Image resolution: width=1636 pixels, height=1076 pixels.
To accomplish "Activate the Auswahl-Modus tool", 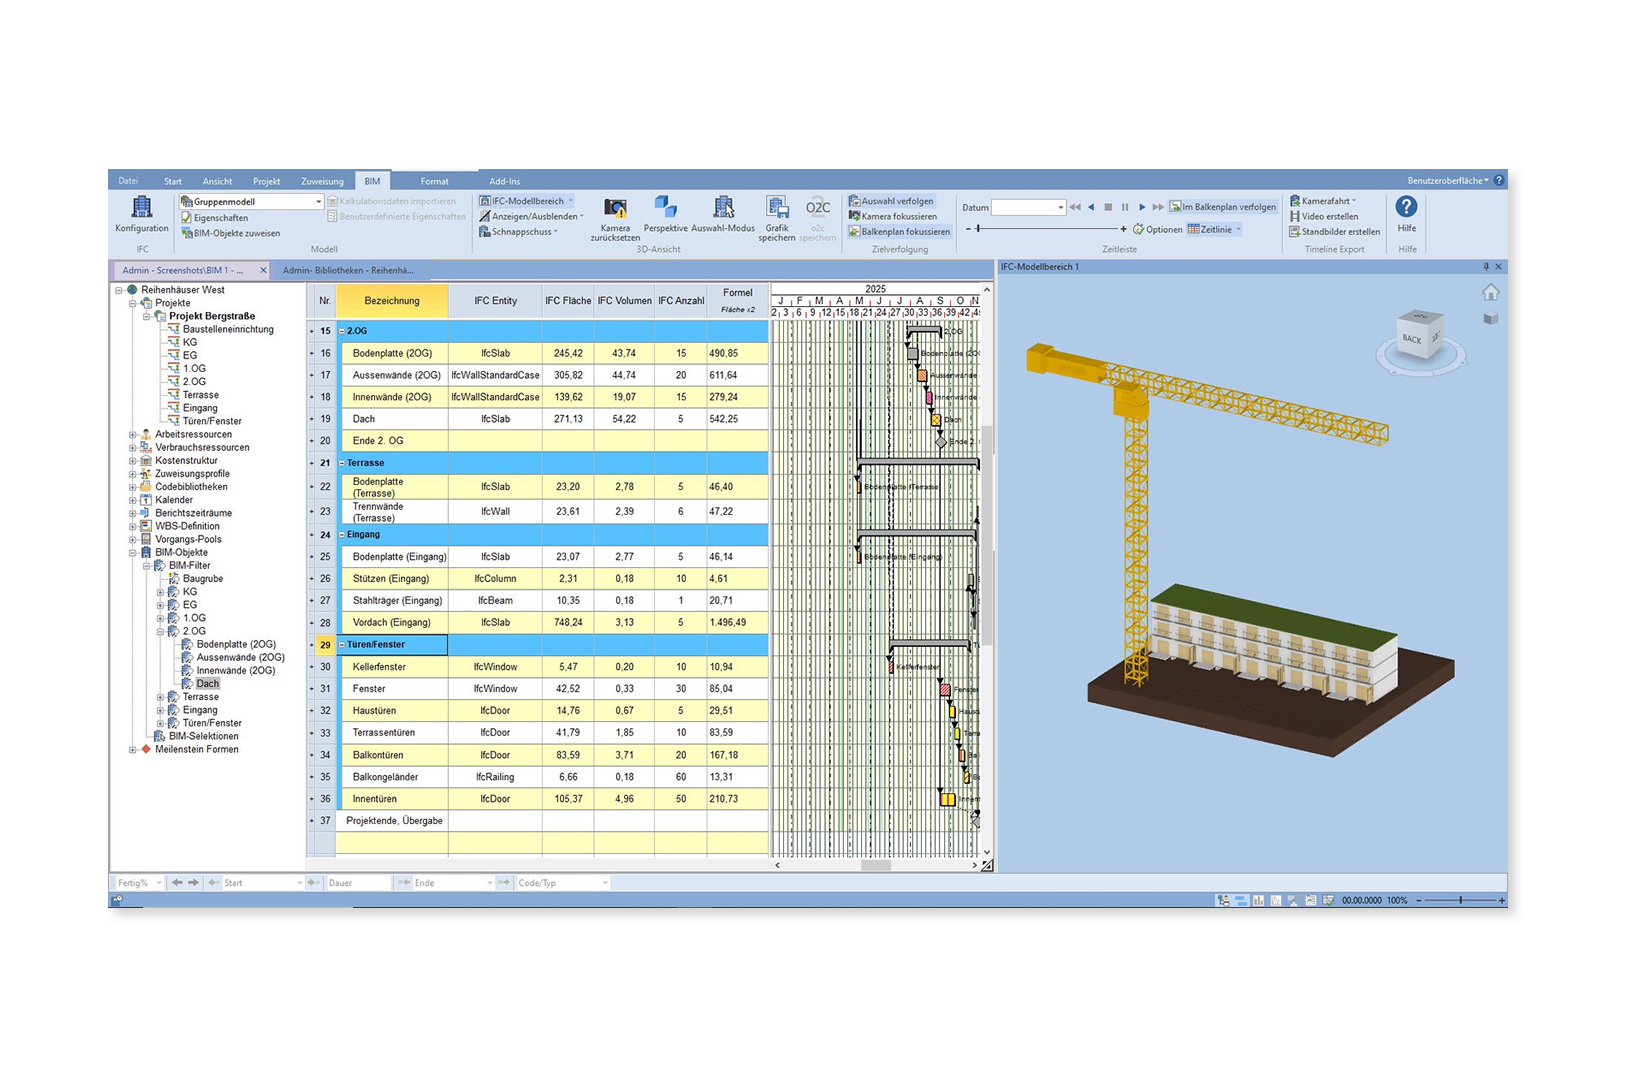I will point(722,214).
